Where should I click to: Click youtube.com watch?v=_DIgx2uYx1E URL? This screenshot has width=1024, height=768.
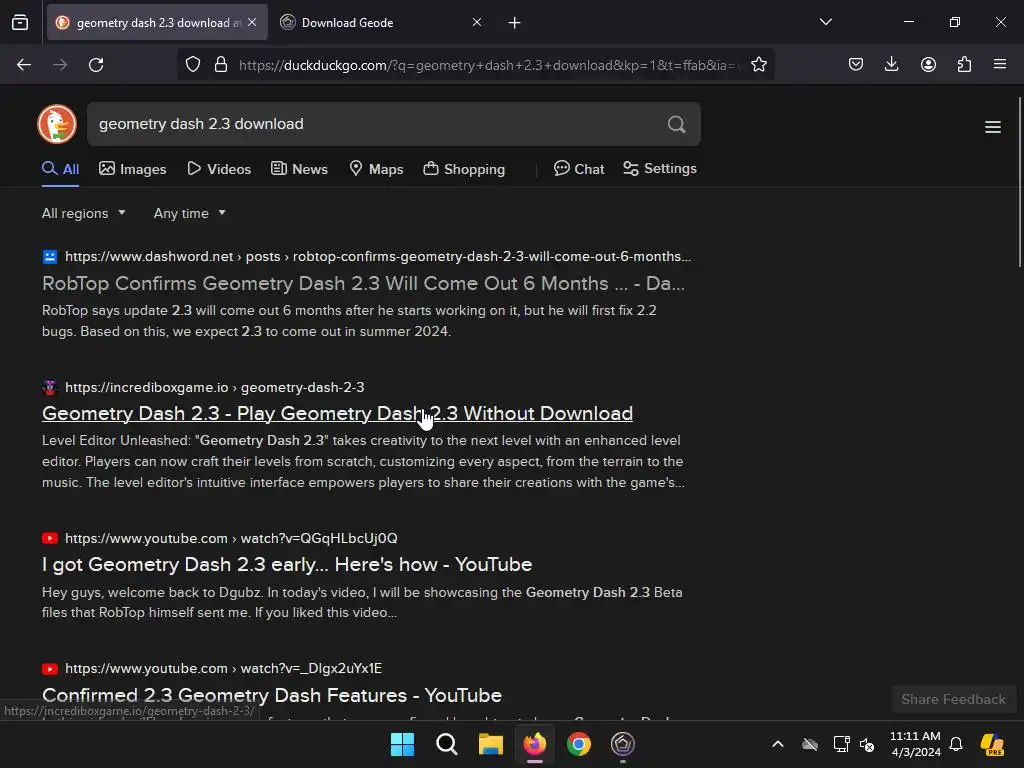[x=223, y=669]
